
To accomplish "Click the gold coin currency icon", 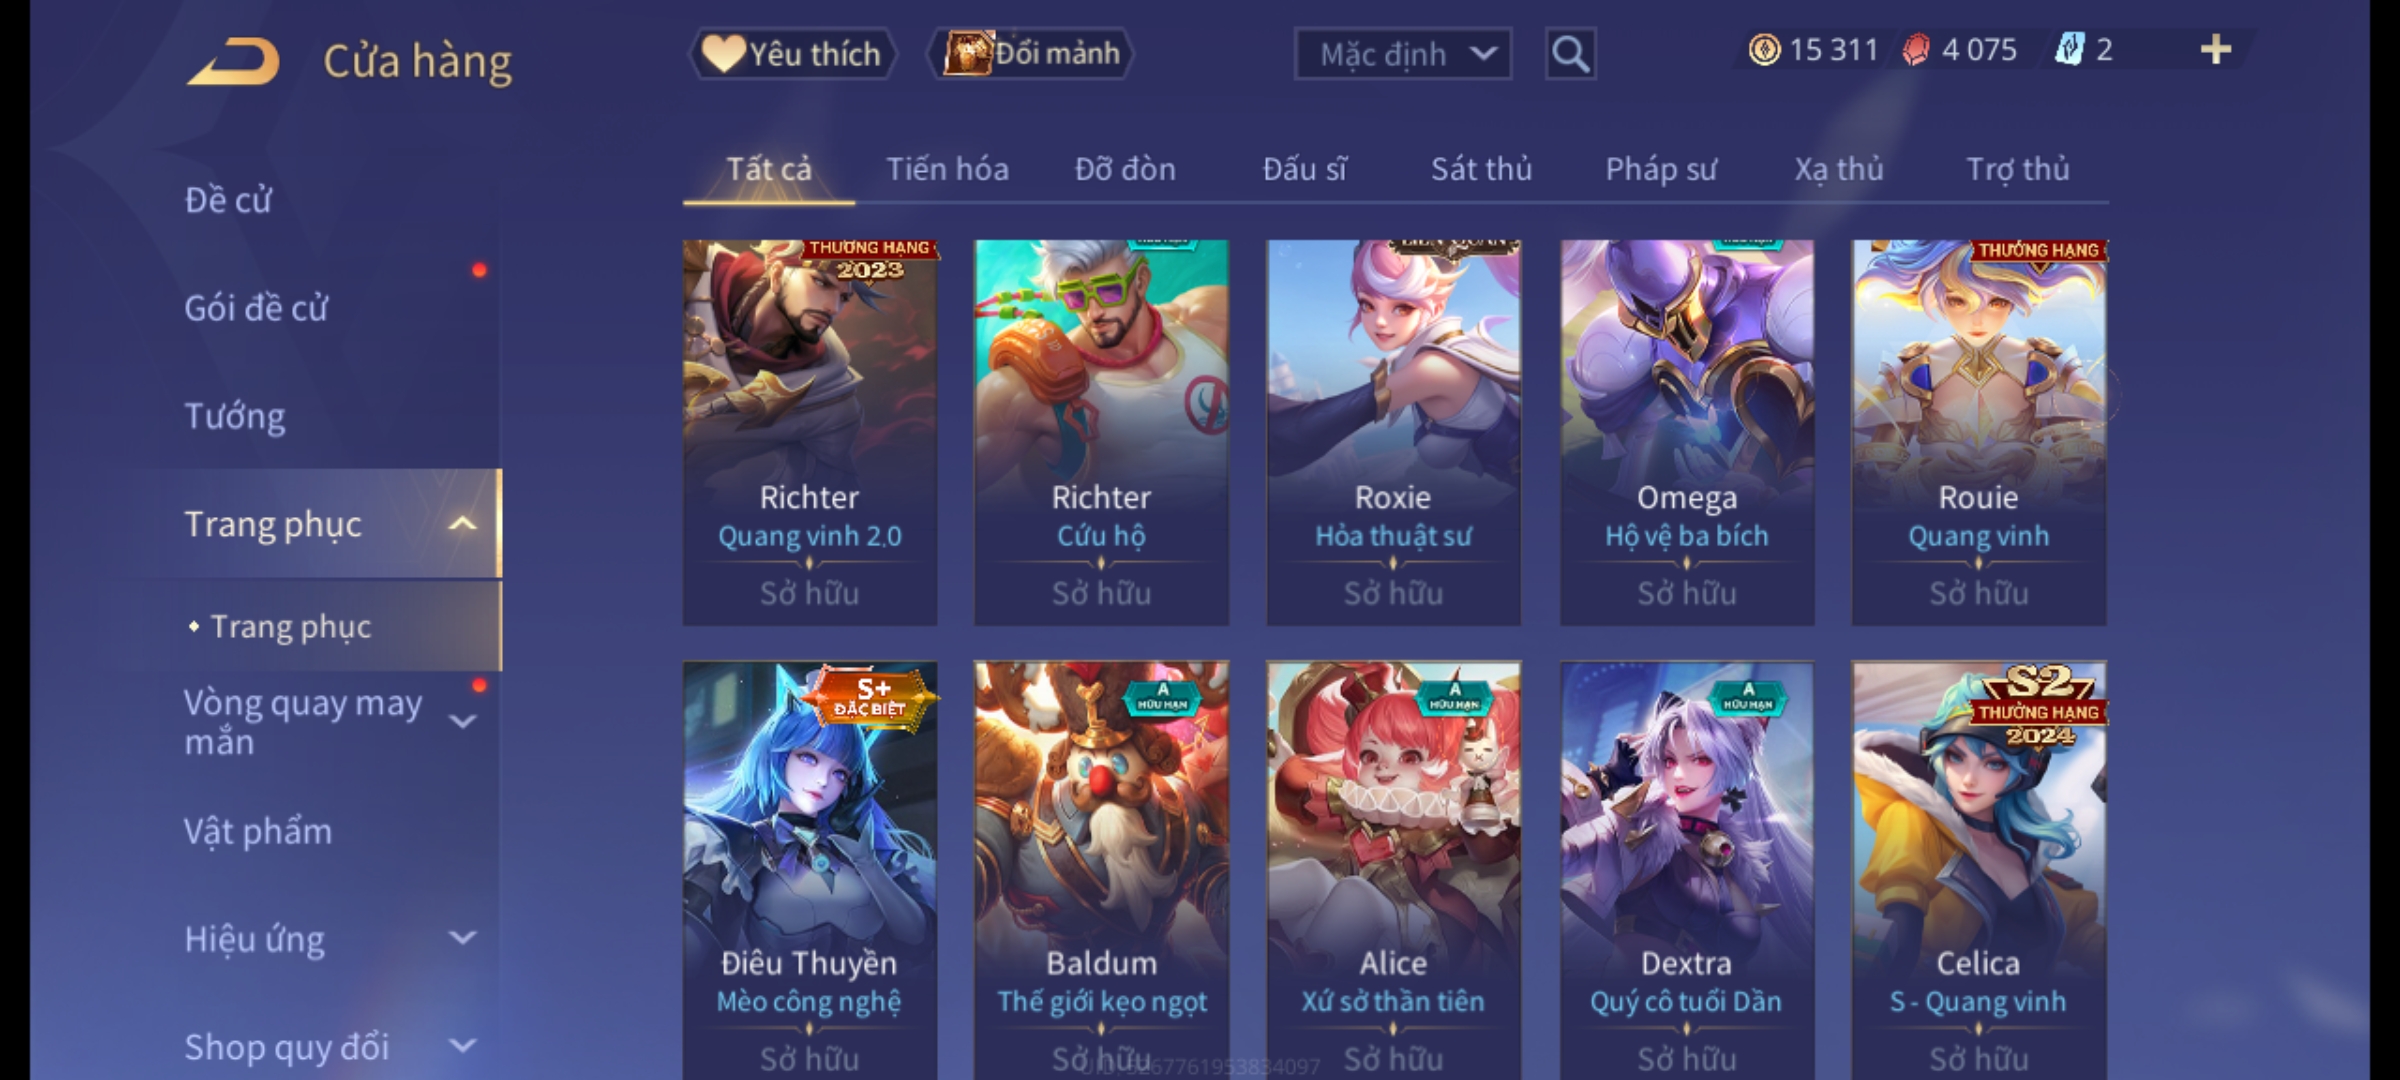I will [1764, 50].
